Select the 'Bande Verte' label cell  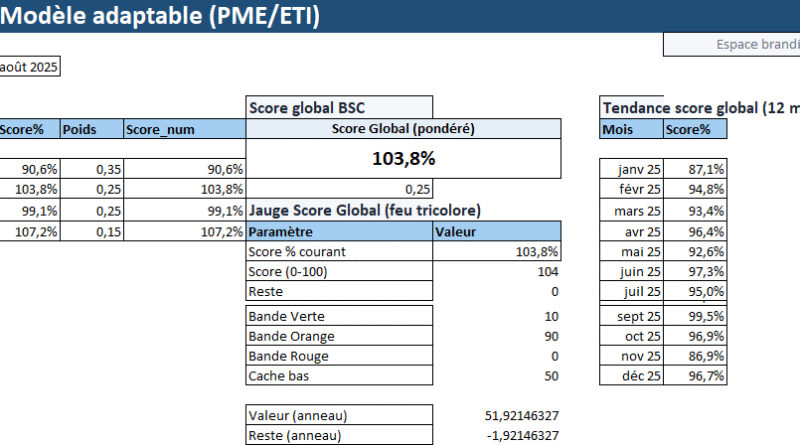[x=339, y=316]
